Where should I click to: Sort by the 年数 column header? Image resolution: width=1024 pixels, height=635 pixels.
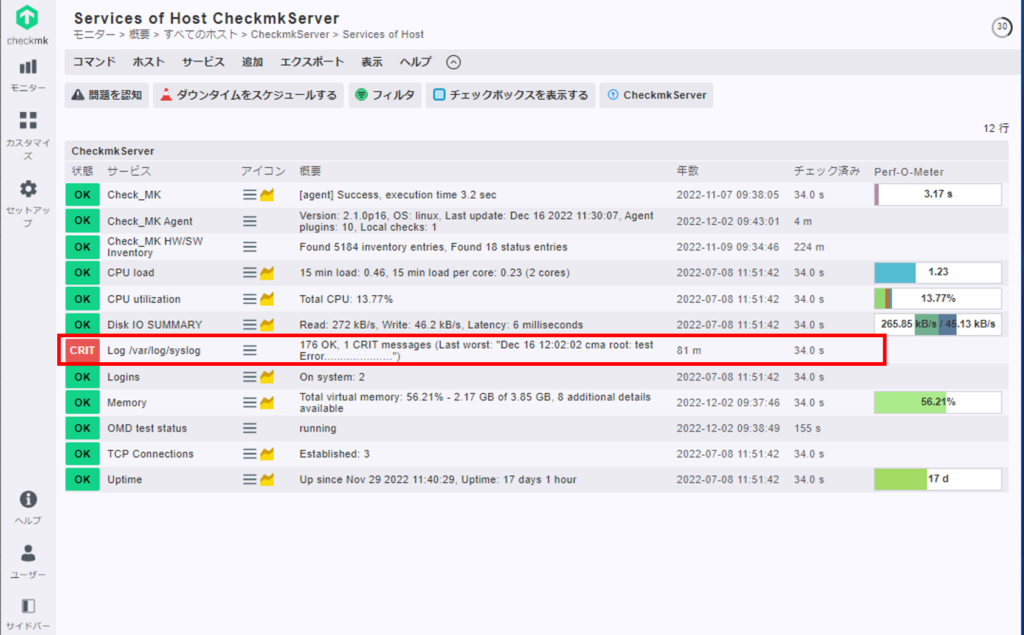click(688, 171)
